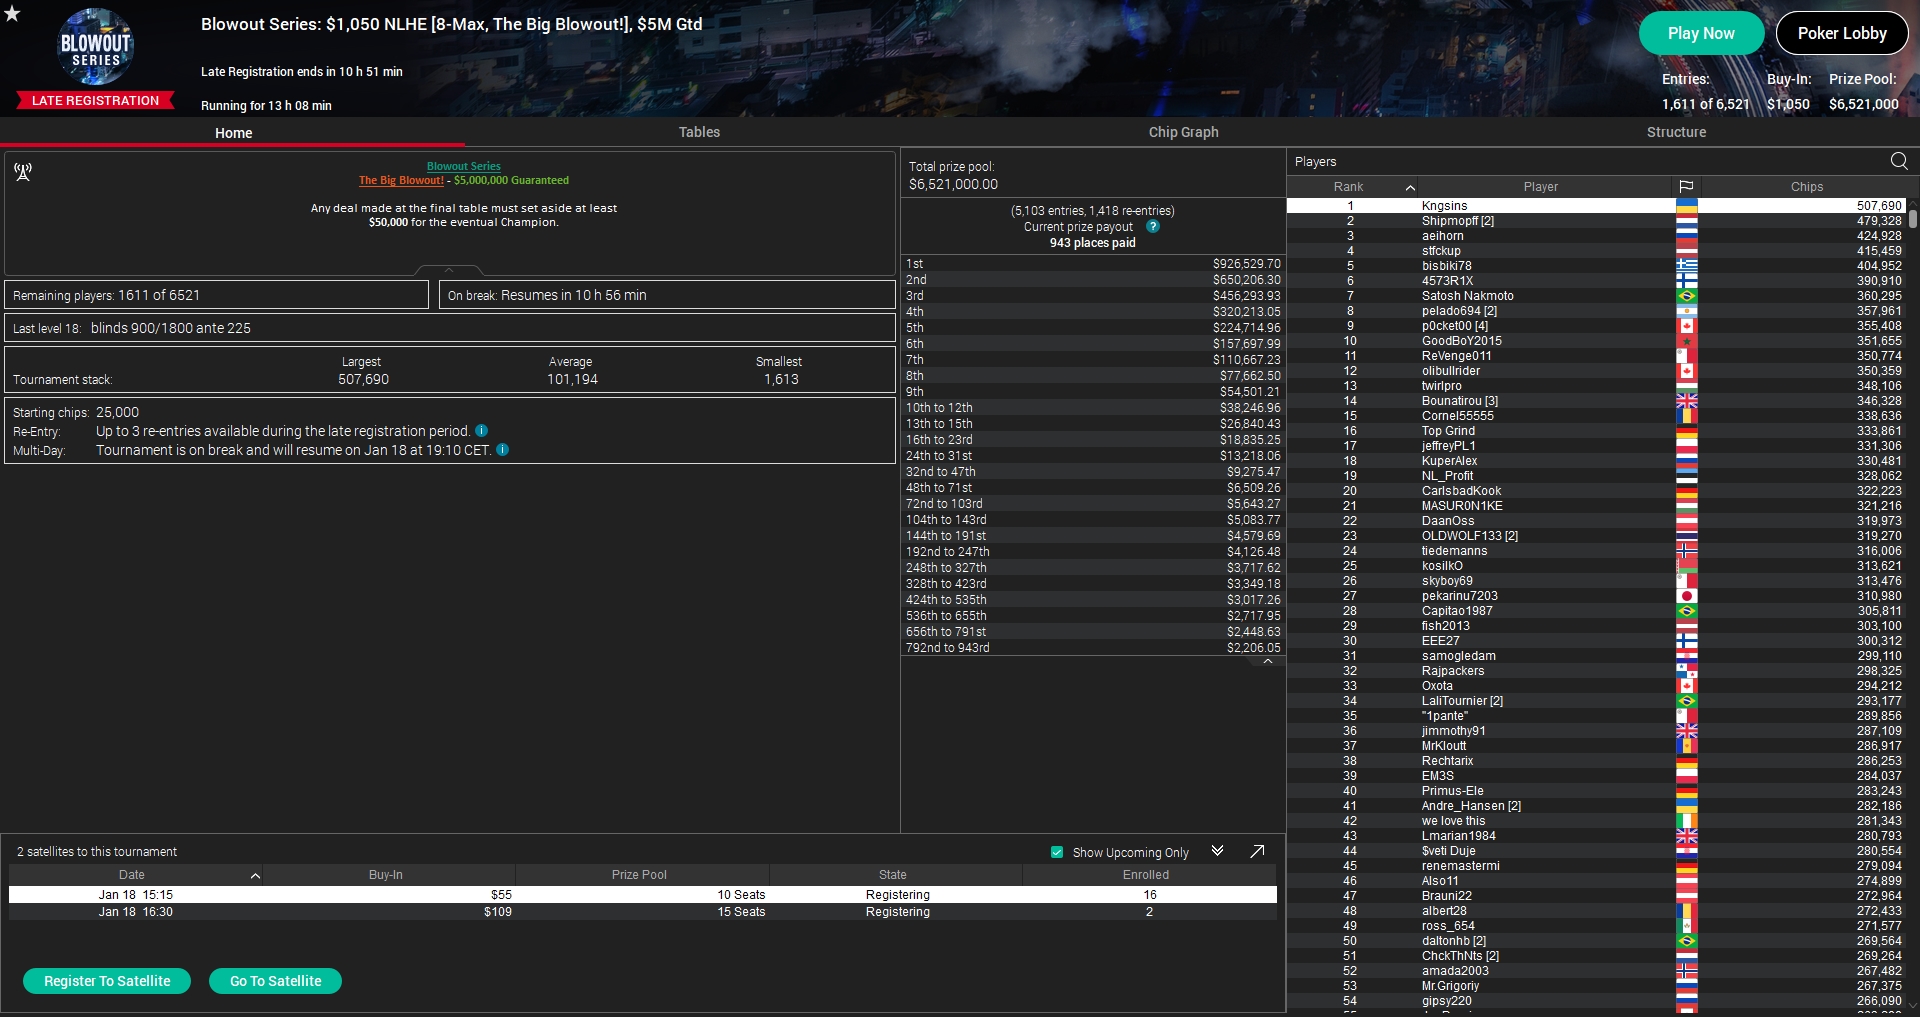Select the Jan 18 15:15 satellite row

(643, 895)
